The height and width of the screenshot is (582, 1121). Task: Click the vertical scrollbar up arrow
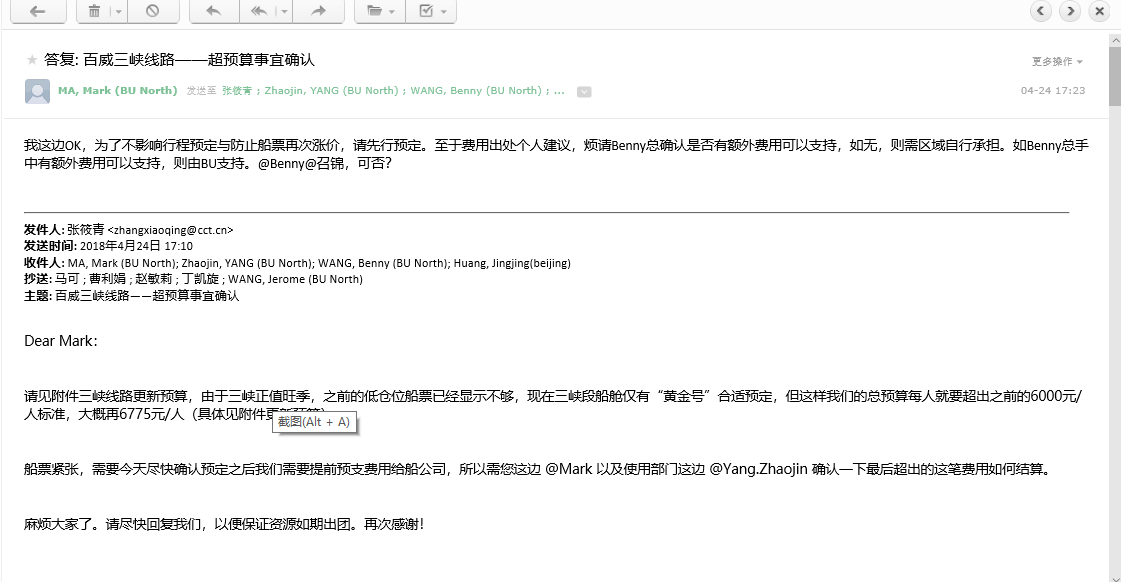pyautogui.click(x=1114, y=40)
